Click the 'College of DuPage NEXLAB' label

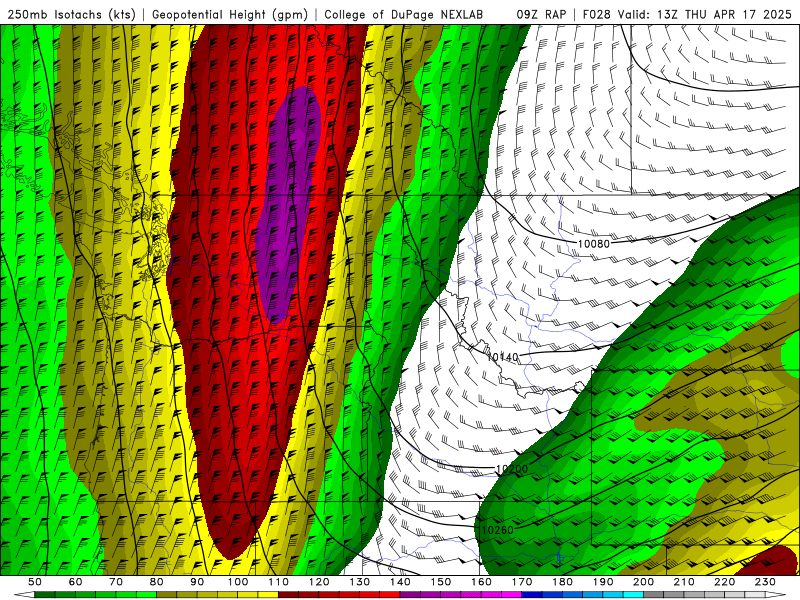pos(404,14)
